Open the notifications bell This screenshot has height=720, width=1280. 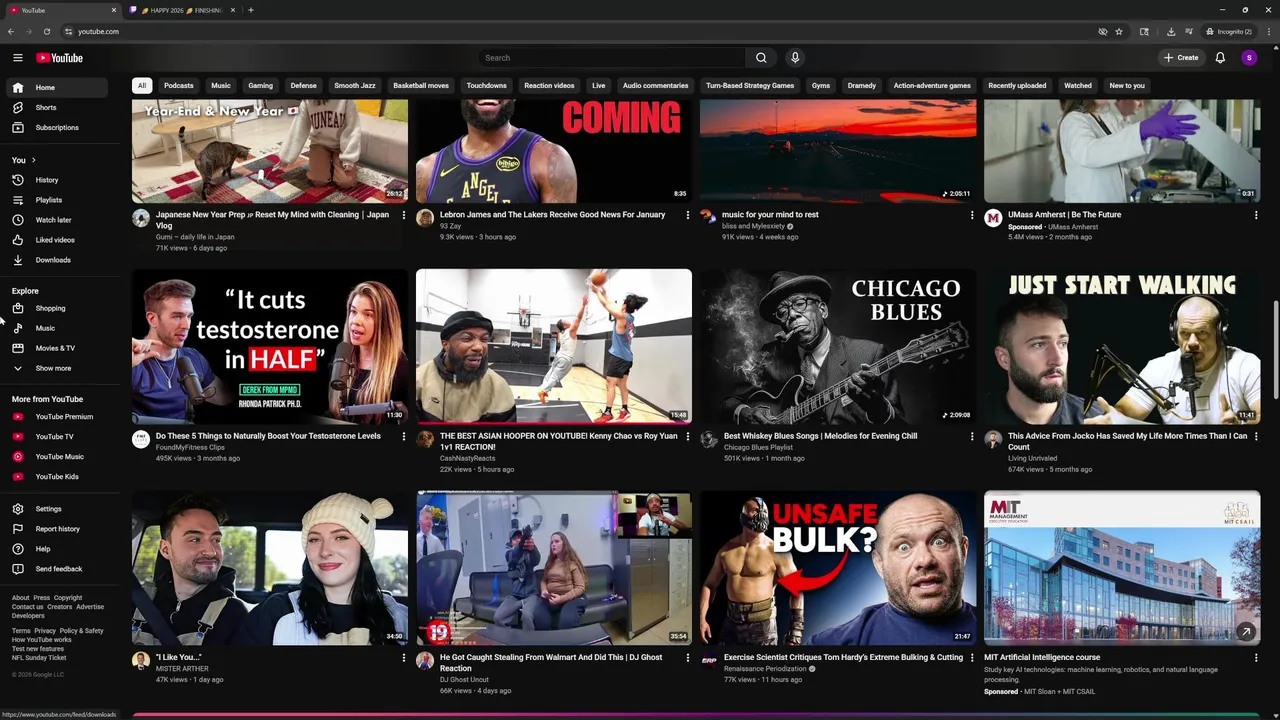(x=1220, y=58)
